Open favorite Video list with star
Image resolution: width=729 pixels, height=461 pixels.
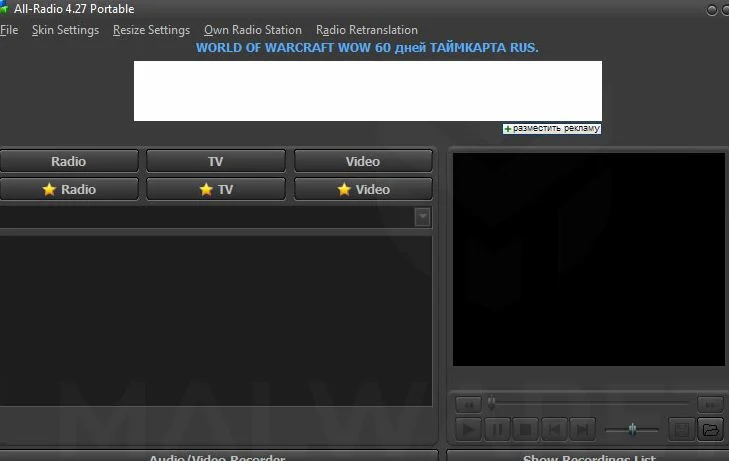pyautogui.click(x=363, y=189)
